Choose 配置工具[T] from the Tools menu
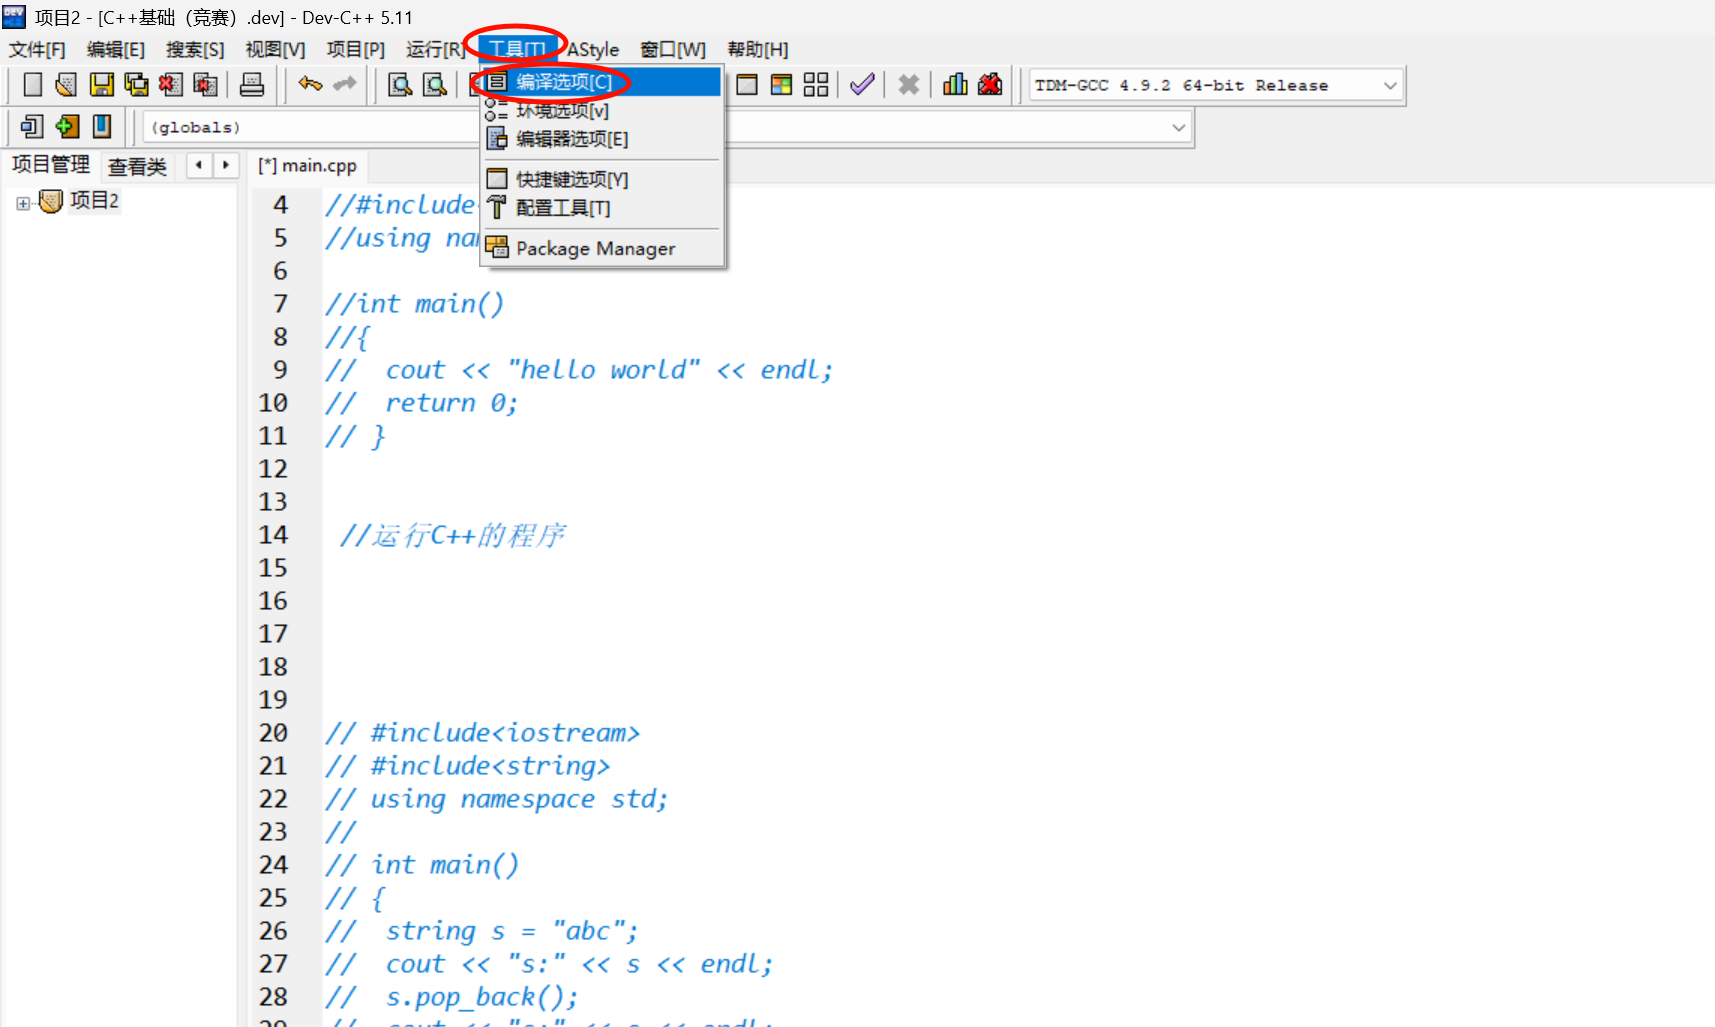This screenshot has height=1027, width=1715. pyautogui.click(x=601, y=208)
